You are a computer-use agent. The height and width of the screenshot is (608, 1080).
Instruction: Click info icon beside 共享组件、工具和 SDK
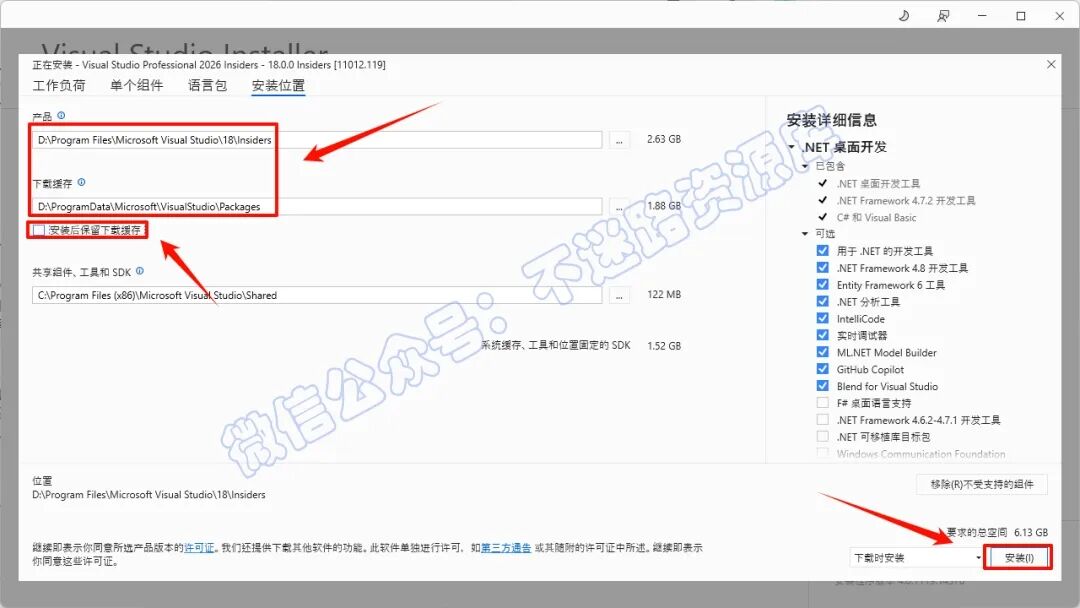[x=140, y=271]
